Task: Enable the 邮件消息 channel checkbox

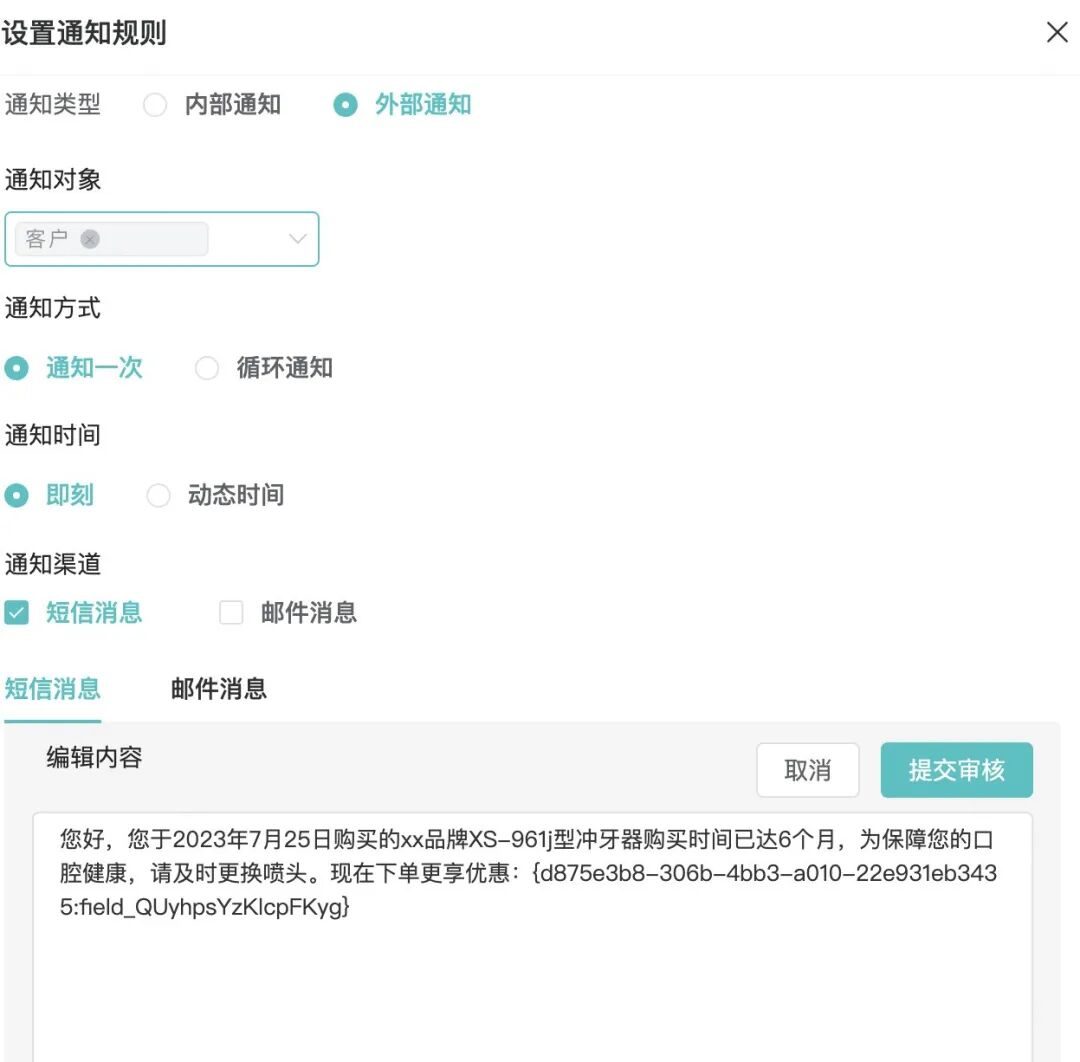Action: [231, 612]
